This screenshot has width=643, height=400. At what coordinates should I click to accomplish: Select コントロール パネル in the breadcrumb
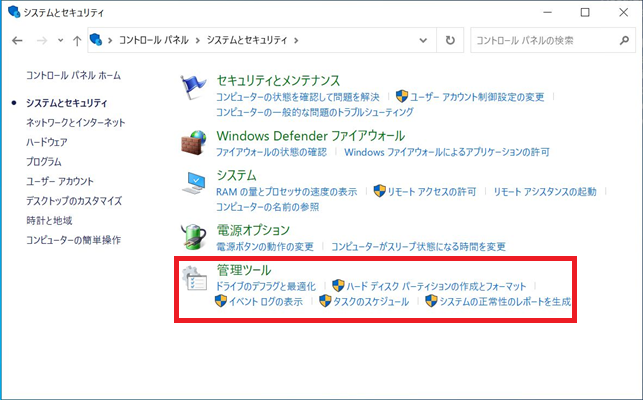pos(154,40)
